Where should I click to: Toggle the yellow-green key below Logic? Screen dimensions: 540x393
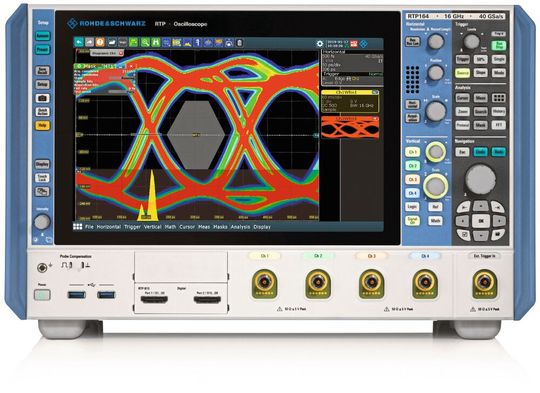(412, 220)
